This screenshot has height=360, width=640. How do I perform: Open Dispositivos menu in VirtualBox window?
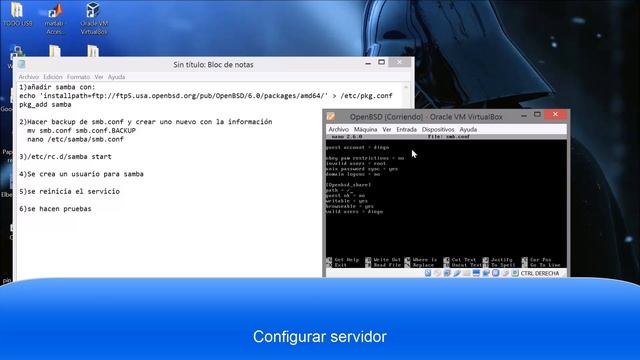point(438,129)
